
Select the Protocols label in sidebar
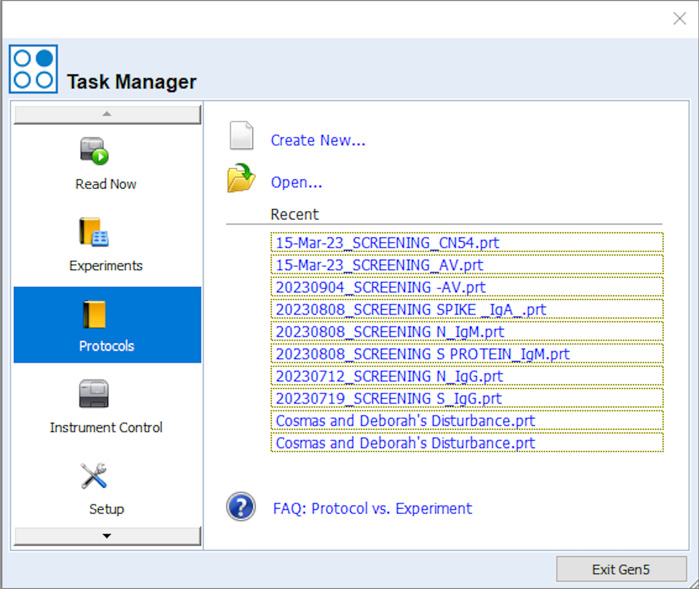(x=107, y=346)
